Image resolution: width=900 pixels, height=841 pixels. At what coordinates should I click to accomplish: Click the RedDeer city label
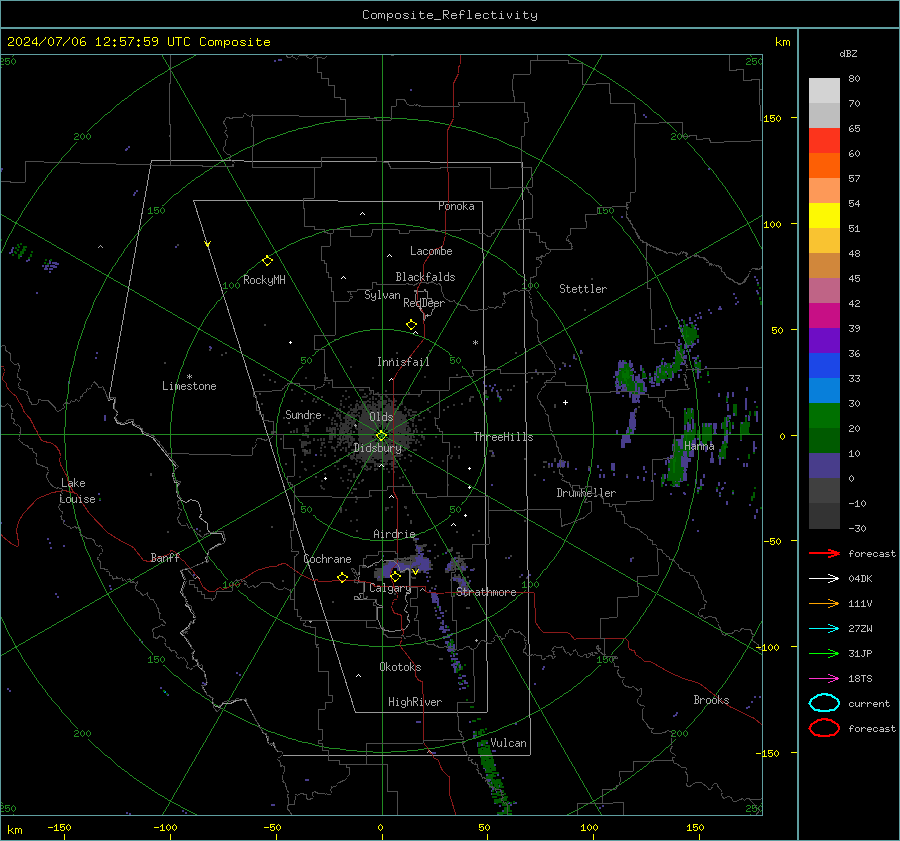[x=424, y=303]
